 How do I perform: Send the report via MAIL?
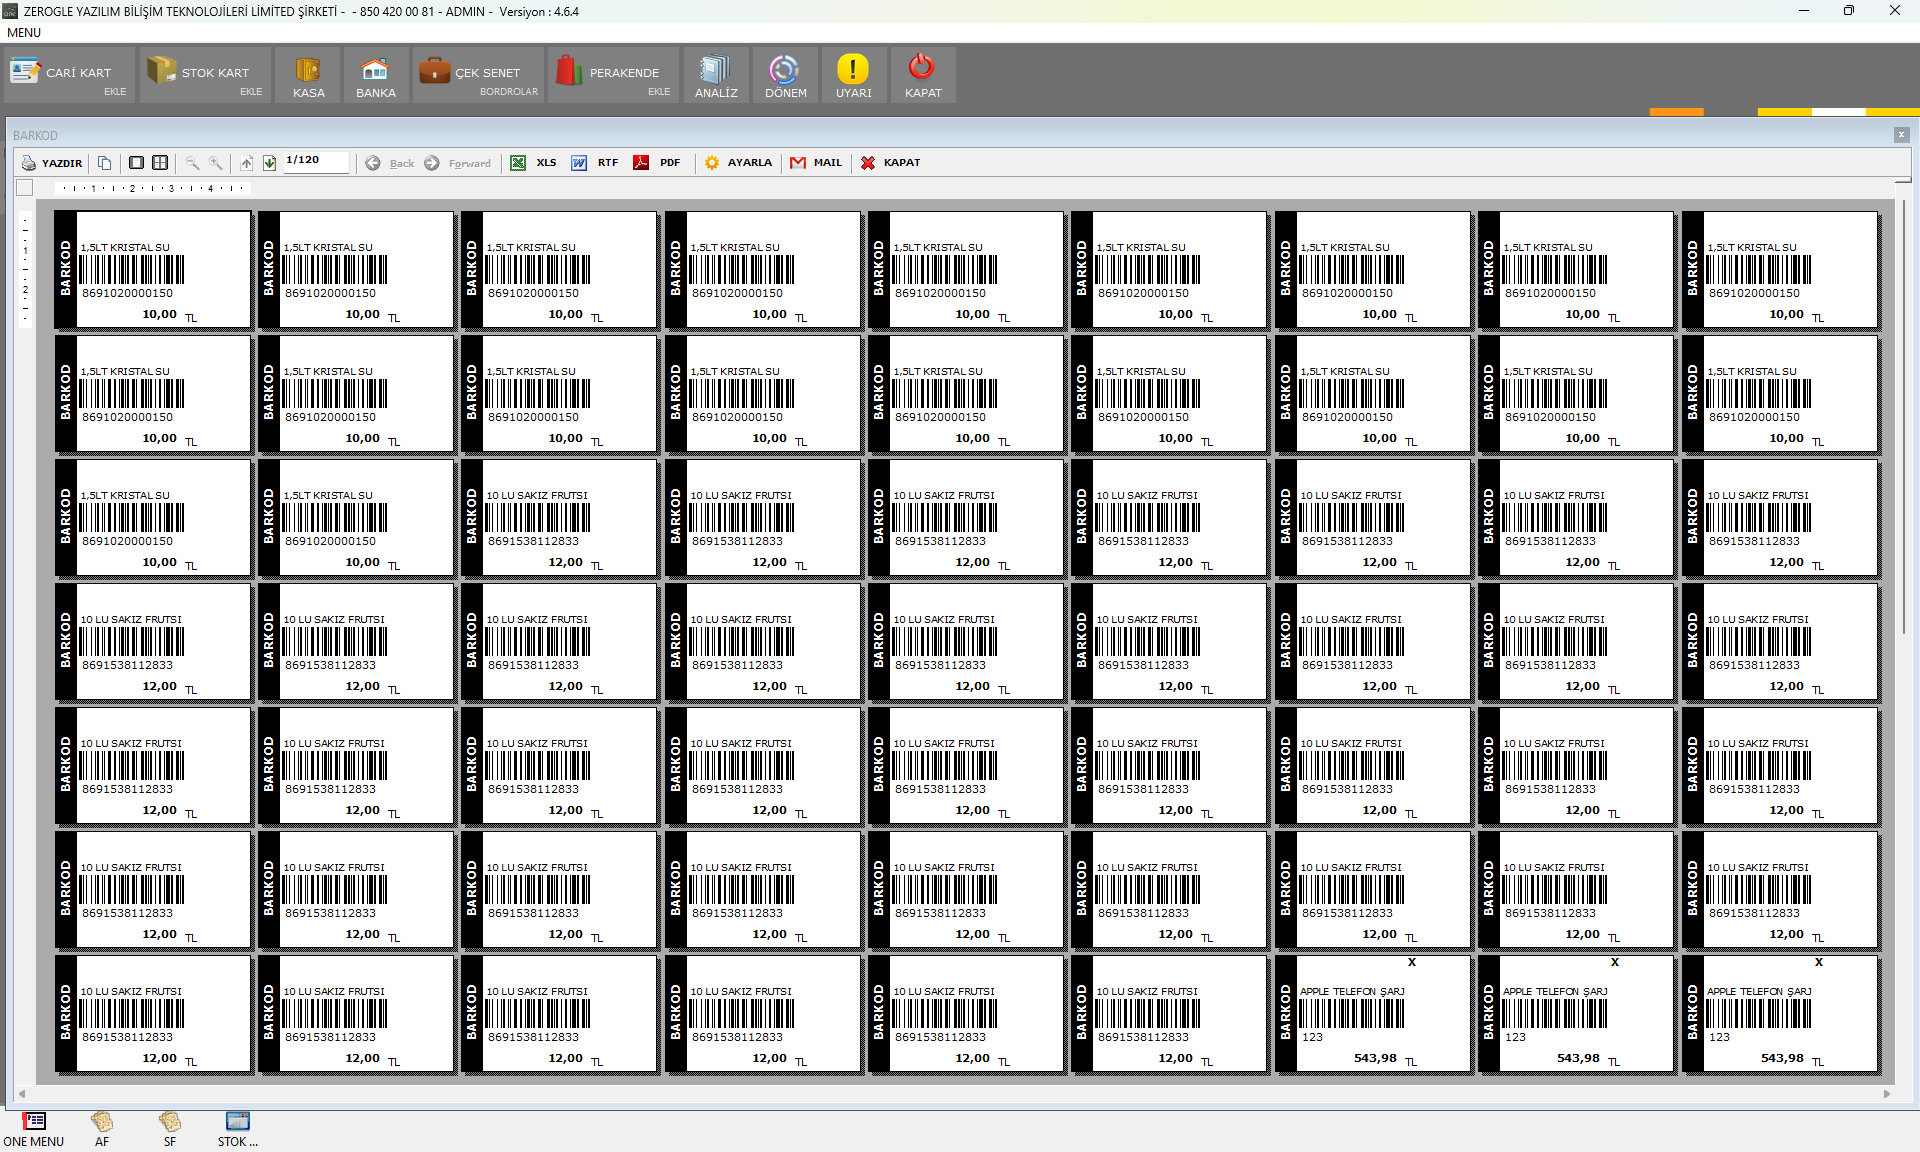pos(816,163)
